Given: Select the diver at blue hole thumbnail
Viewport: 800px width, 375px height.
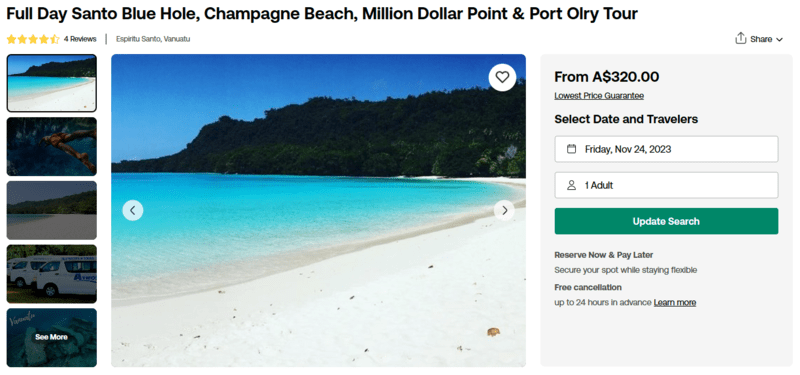Looking at the screenshot, I should coord(52,147).
